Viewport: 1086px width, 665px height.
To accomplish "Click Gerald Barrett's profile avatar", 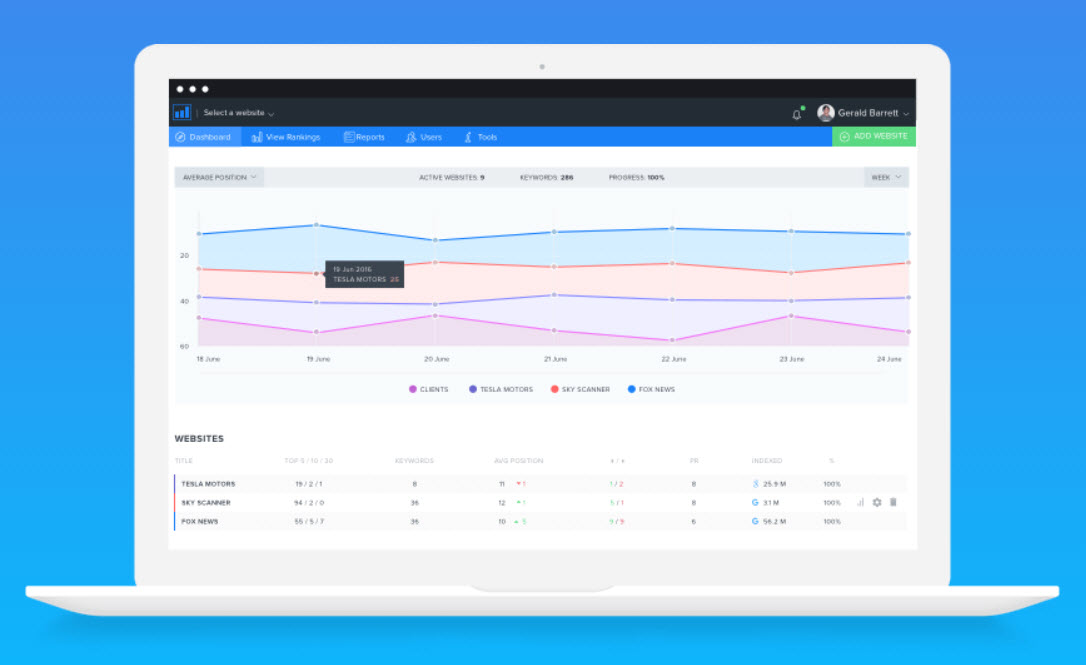I will coord(825,113).
